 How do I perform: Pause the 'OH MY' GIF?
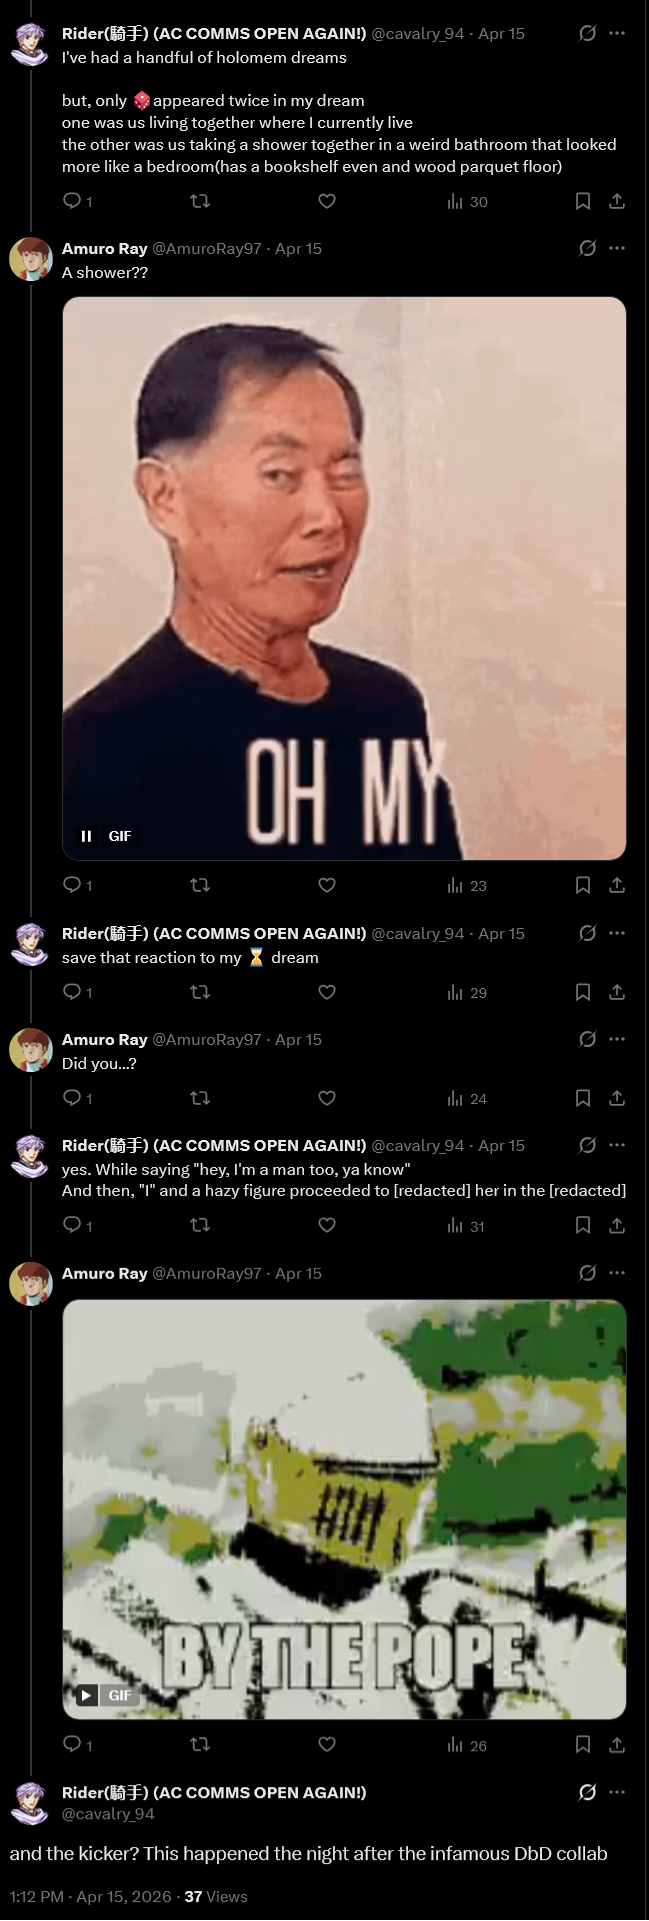click(86, 836)
